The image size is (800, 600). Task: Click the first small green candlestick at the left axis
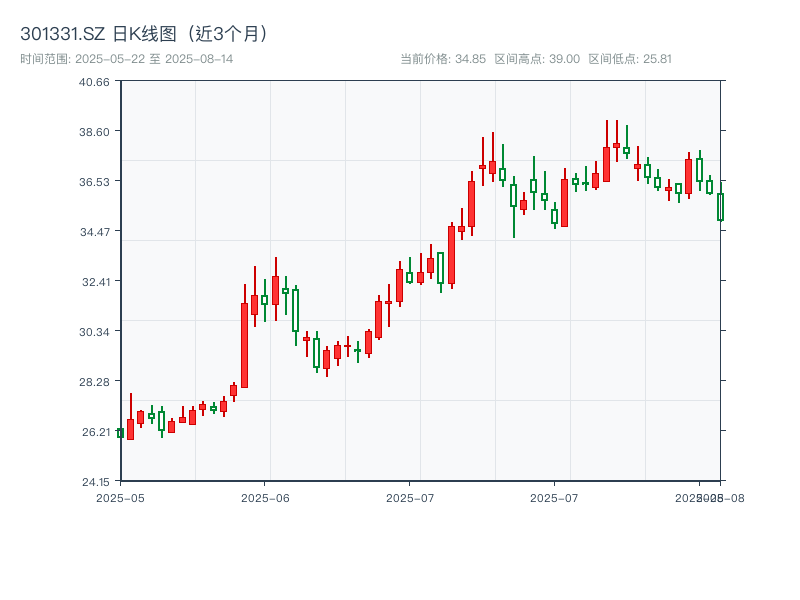click(120, 433)
